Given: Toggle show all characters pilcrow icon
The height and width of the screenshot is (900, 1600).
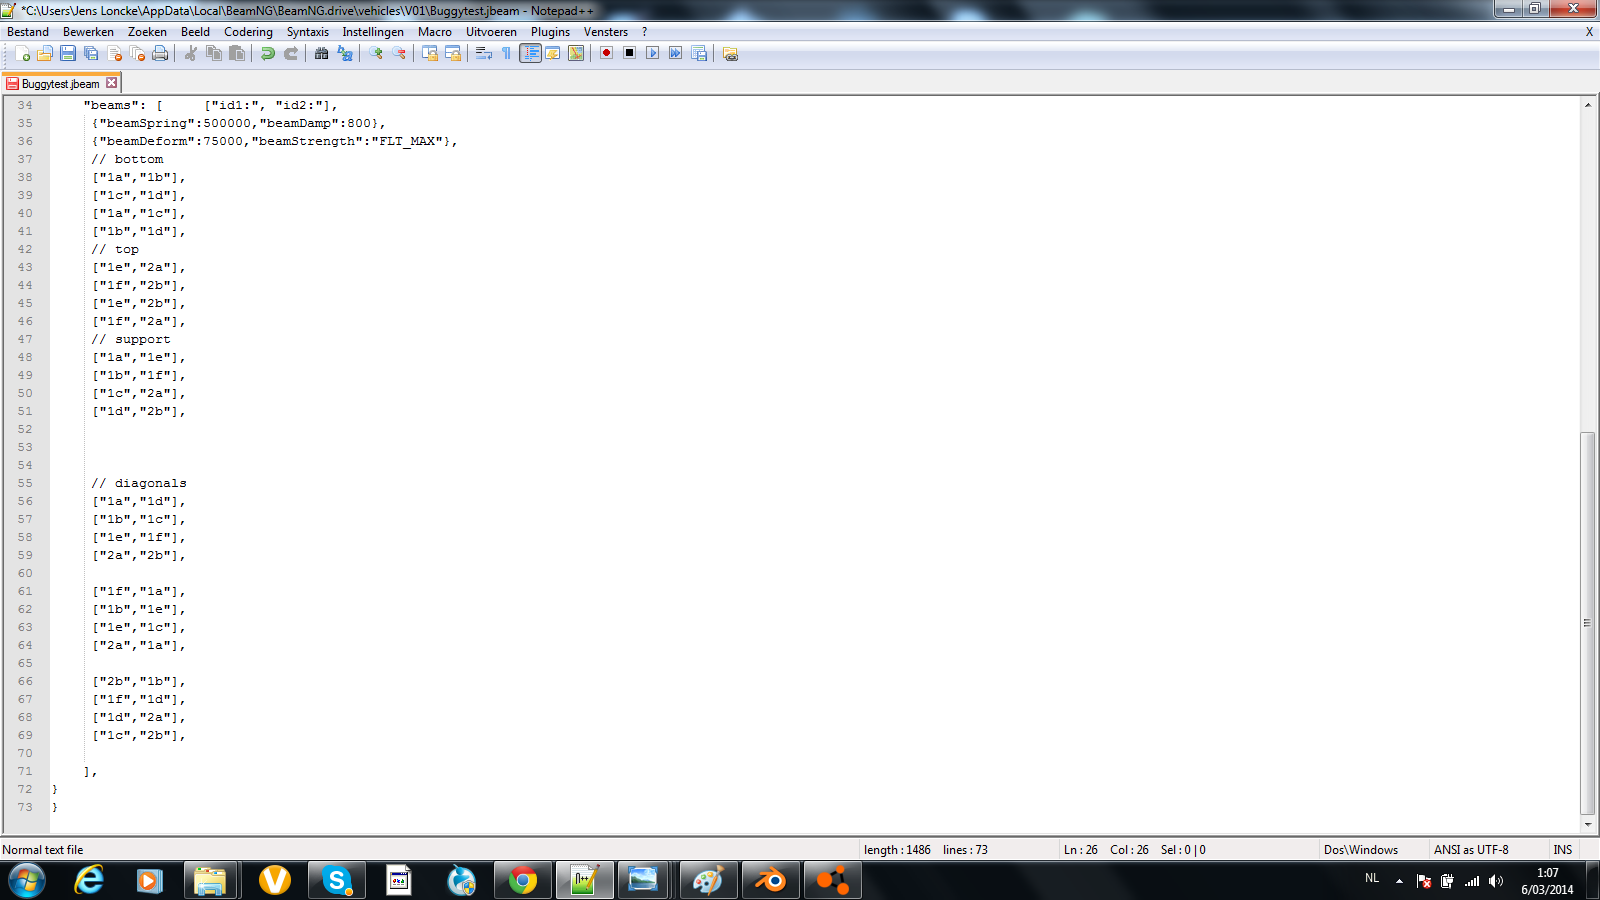Looking at the screenshot, I should point(506,54).
